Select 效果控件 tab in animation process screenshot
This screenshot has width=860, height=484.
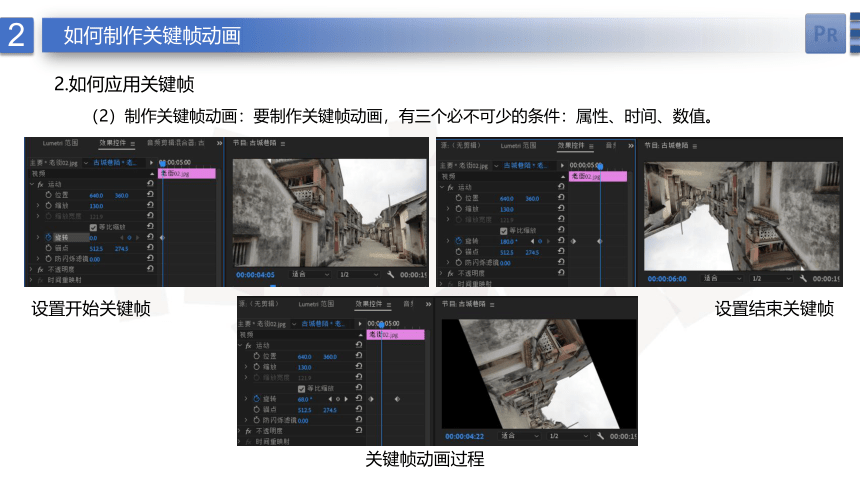[369, 304]
